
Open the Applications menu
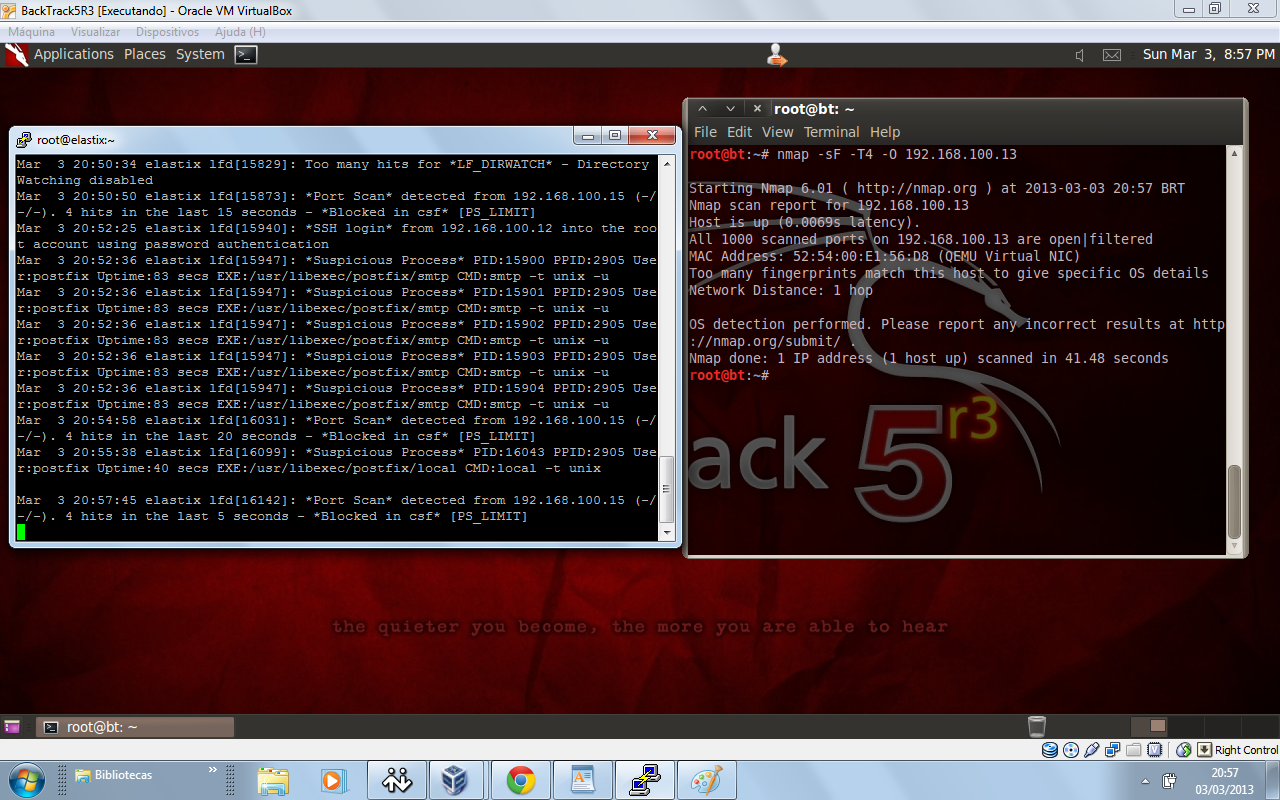point(74,55)
